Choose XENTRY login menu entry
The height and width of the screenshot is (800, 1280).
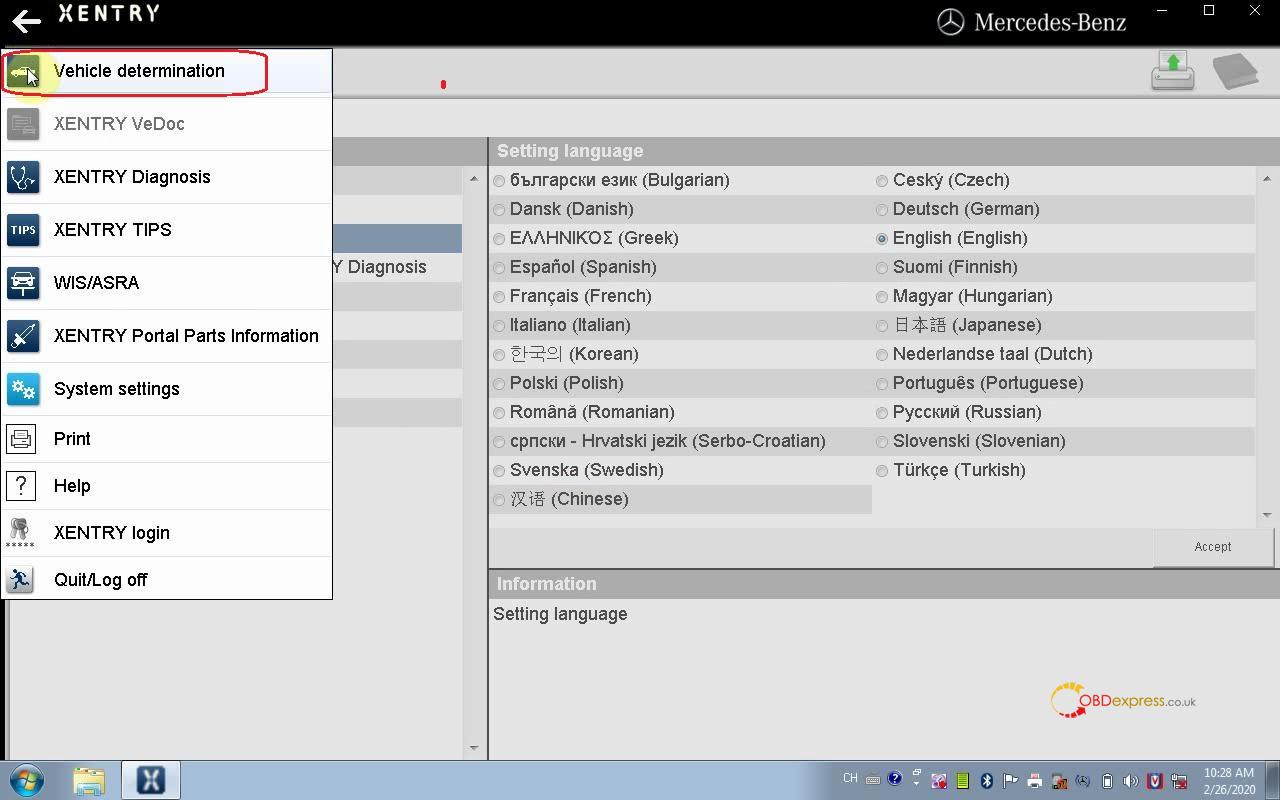coord(166,533)
